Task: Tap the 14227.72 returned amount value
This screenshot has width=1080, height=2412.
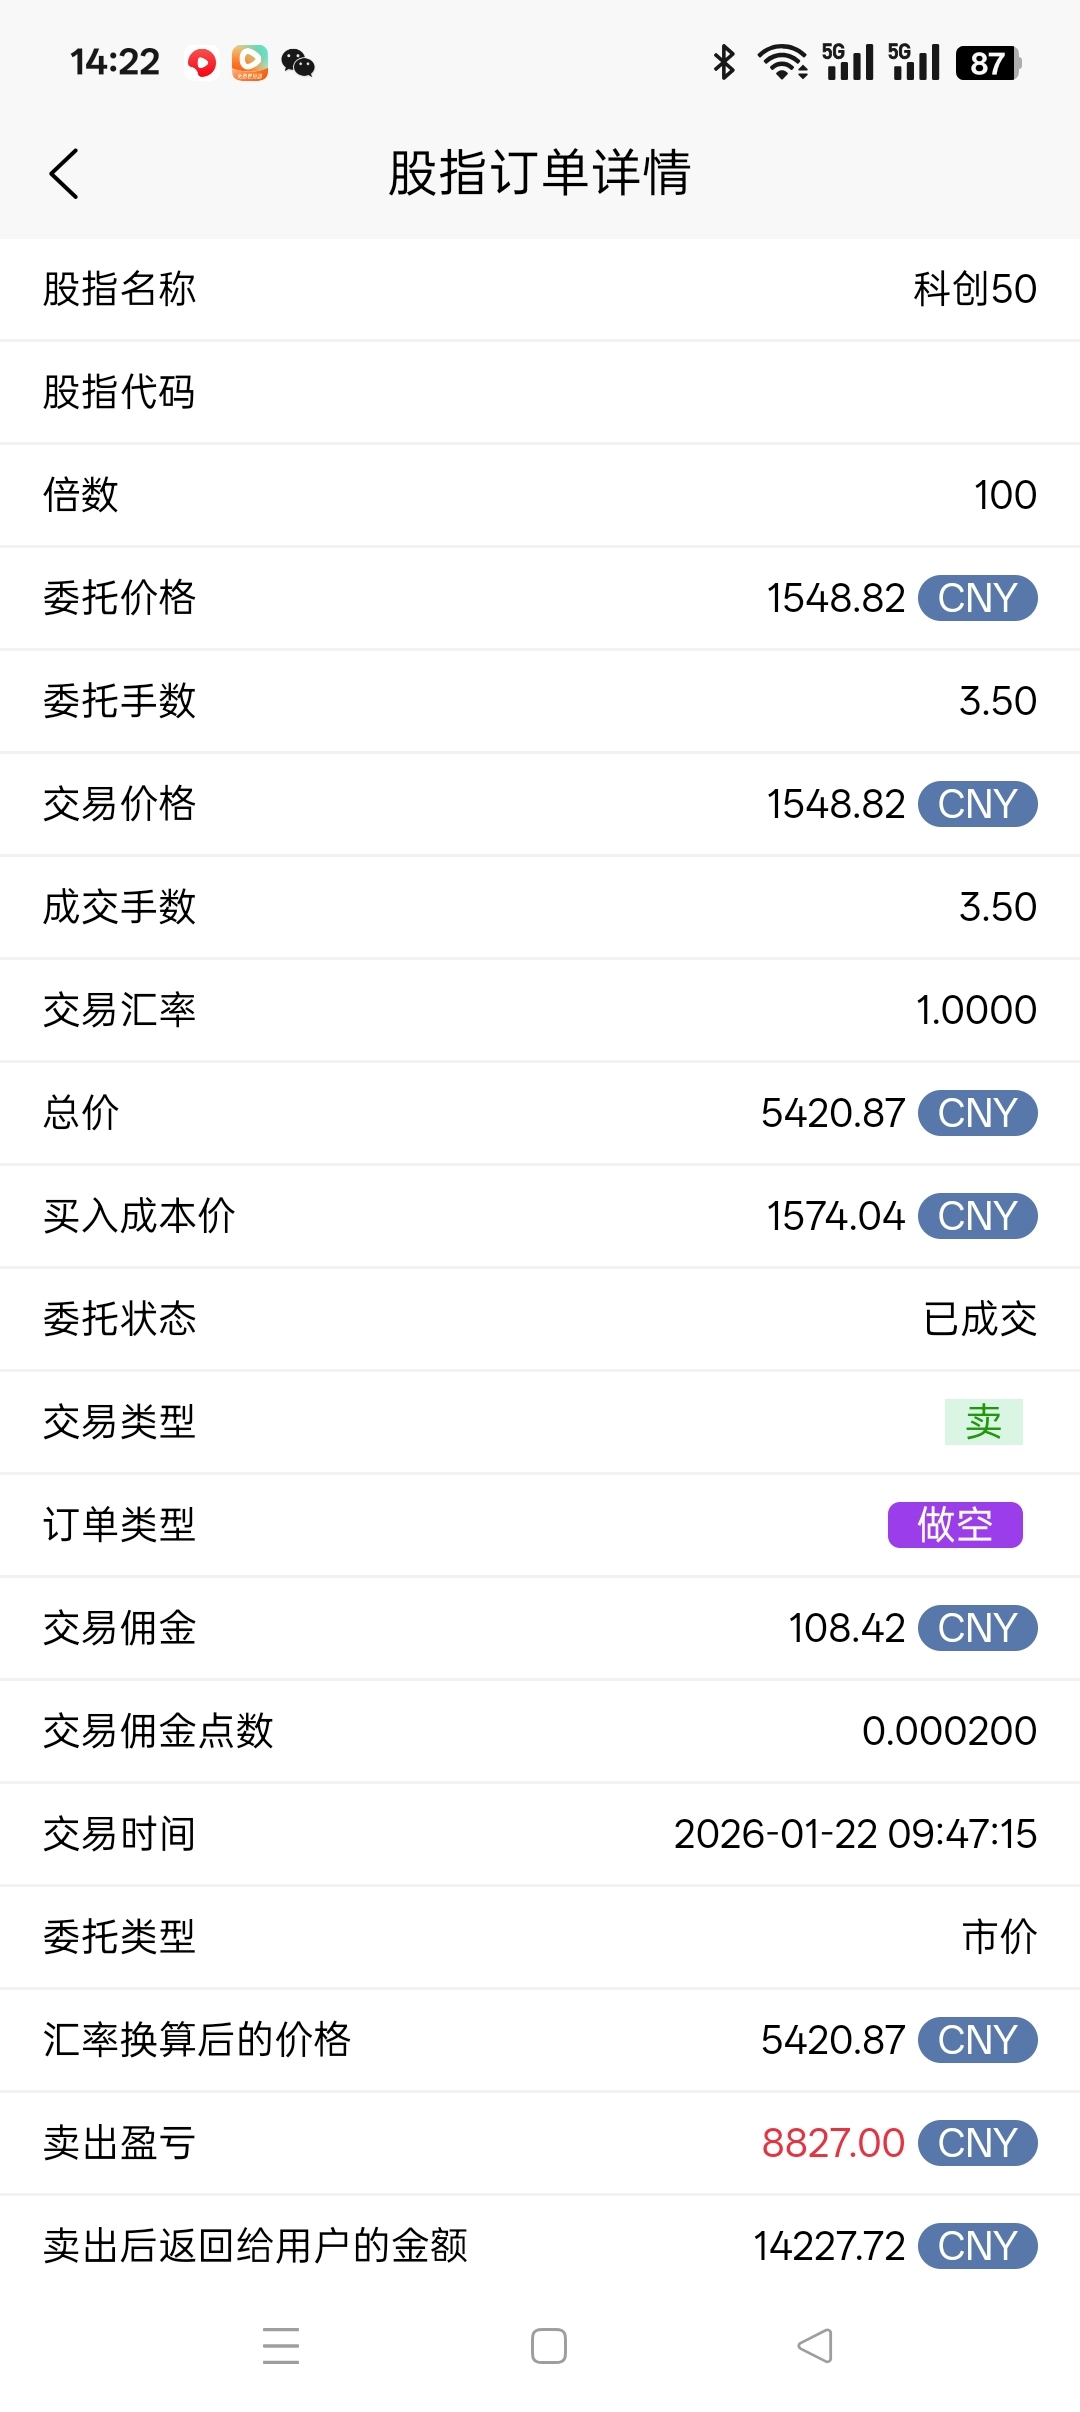Action: coord(829,2246)
